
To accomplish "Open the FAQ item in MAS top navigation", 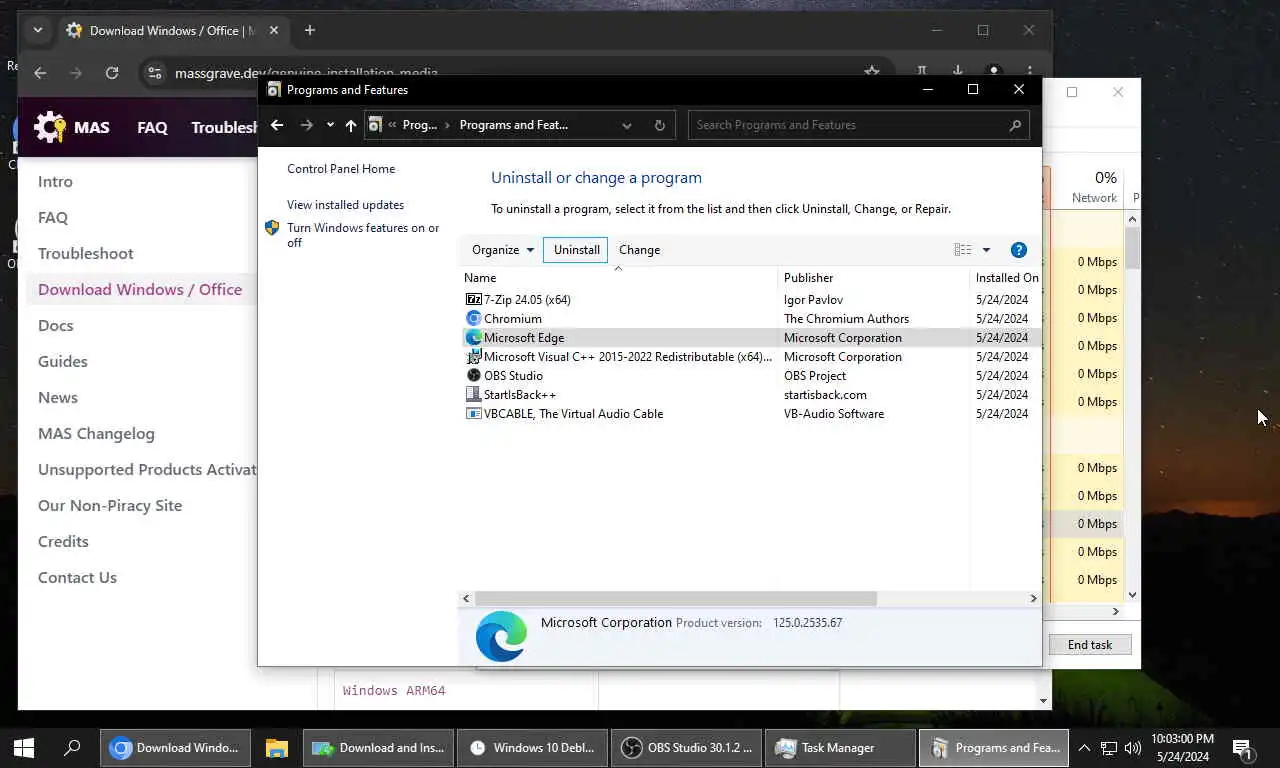I will click(152, 127).
